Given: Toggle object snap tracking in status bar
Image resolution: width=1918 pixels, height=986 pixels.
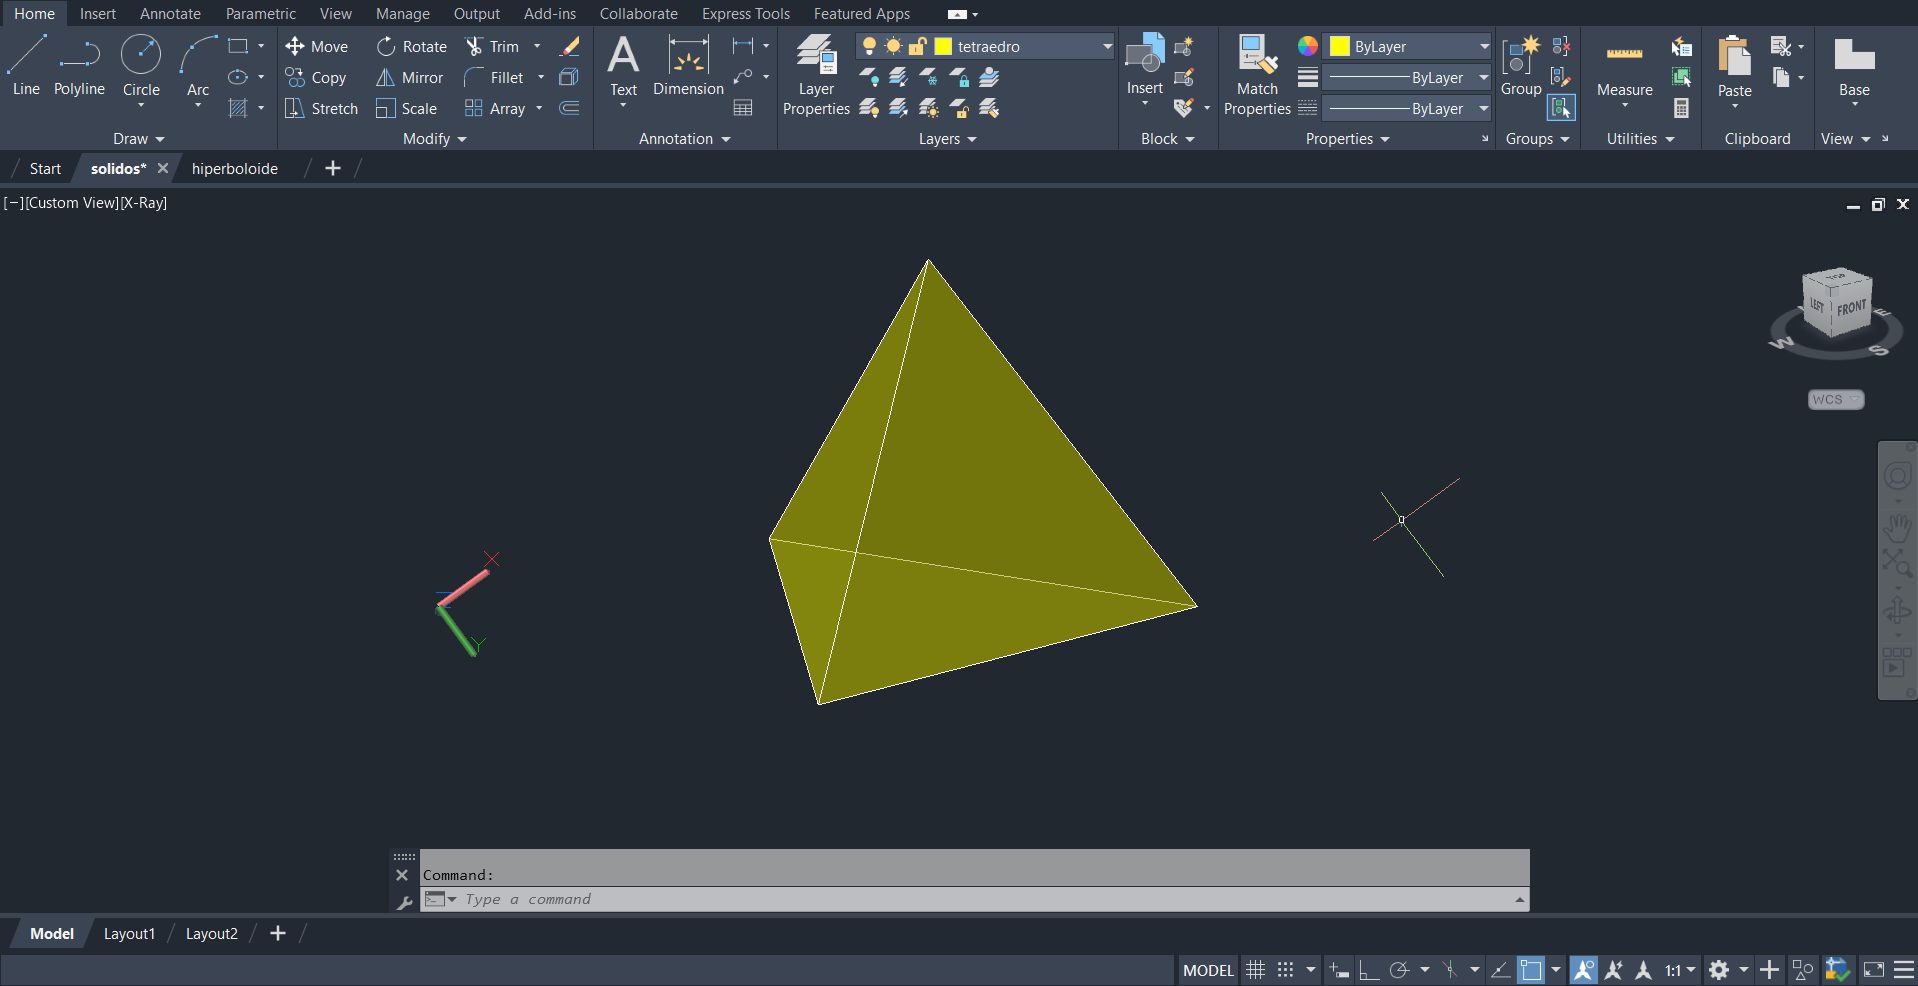Looking at the screenshot, I should coord(1500,970).
